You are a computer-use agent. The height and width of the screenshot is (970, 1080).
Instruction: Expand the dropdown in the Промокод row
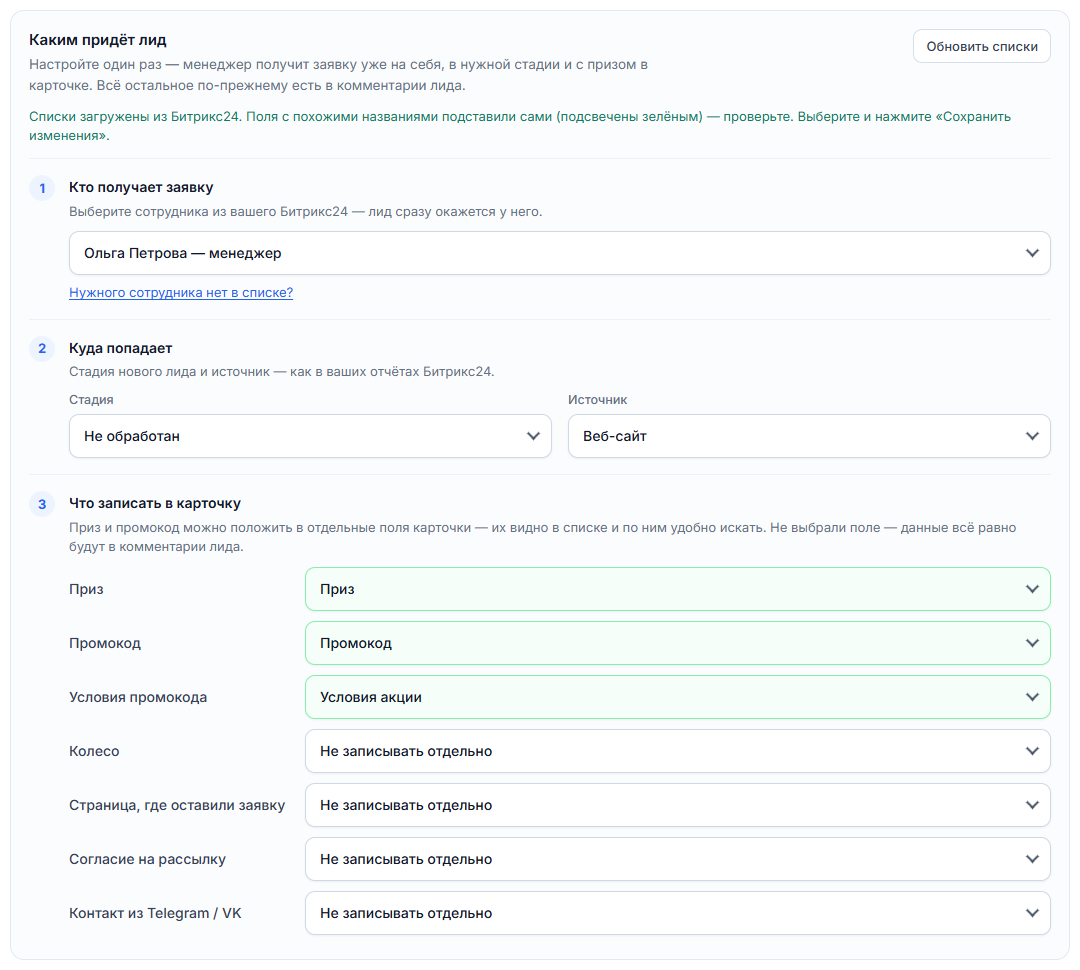678,643
